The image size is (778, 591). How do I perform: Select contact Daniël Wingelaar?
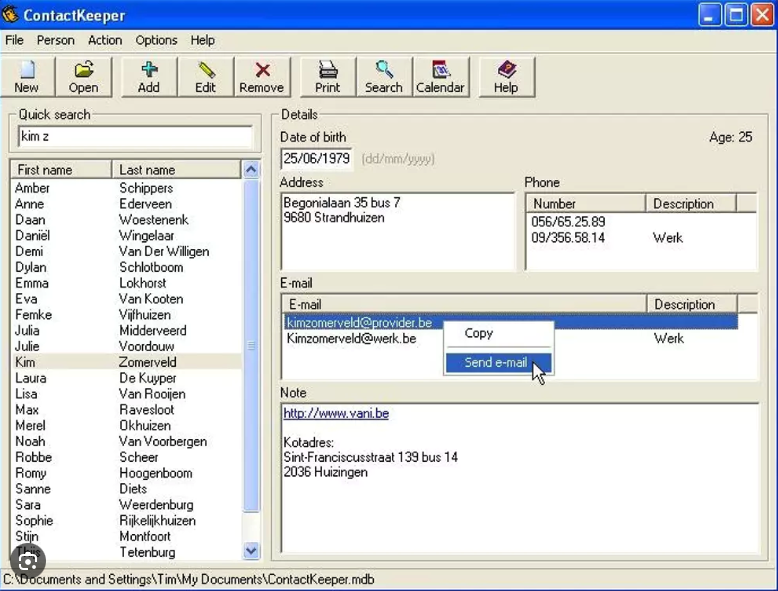[x=127, y=236]
